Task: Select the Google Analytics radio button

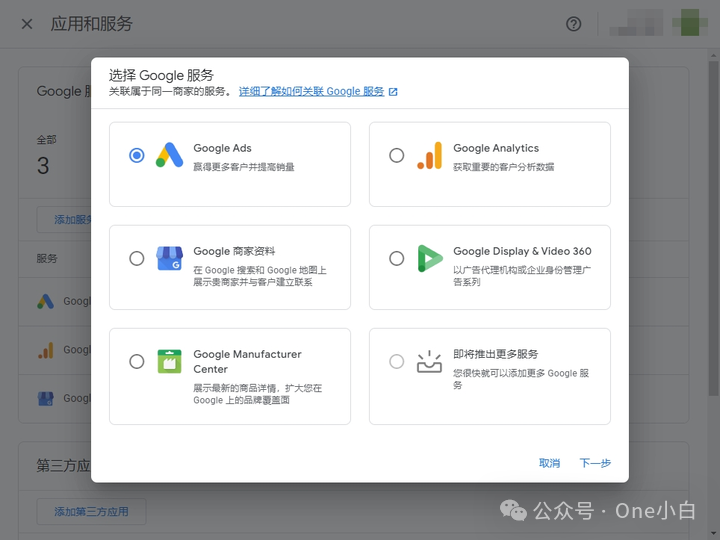Action: pyautogui.click(x=396, y=155)
